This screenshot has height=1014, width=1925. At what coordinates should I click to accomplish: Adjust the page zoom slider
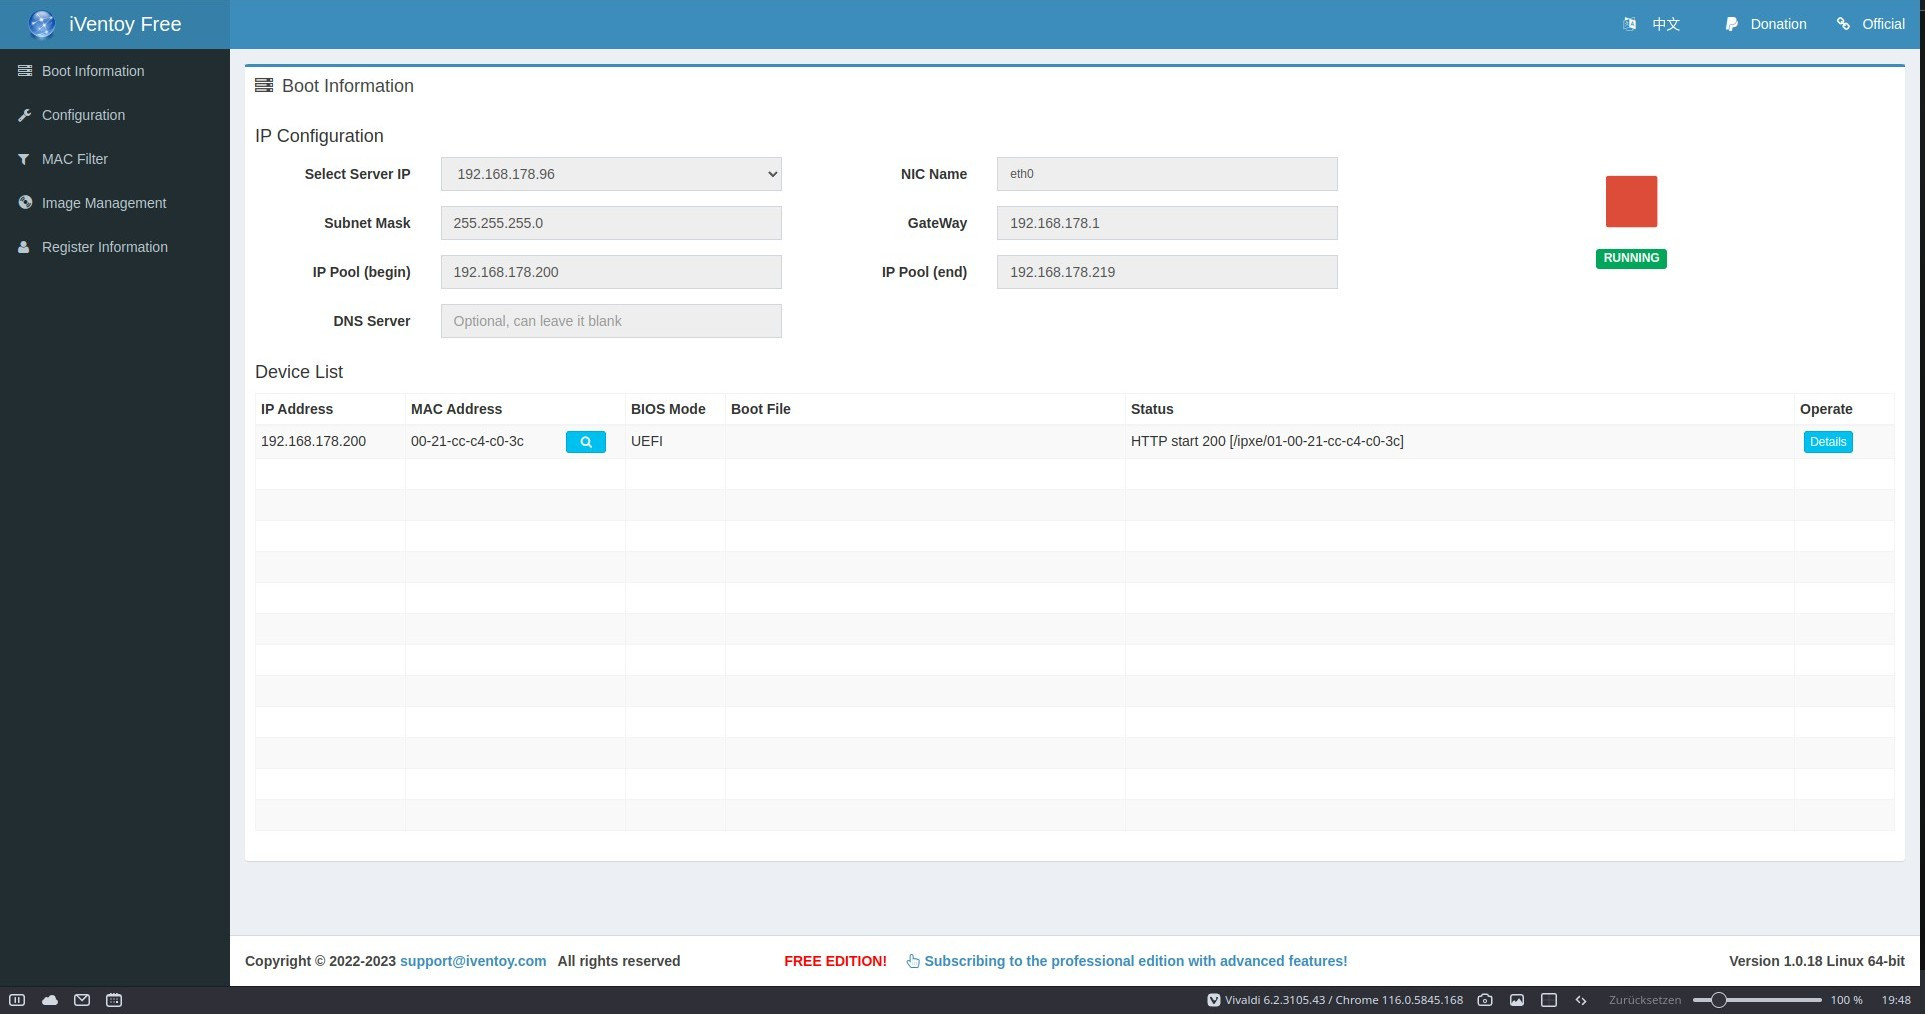(1757, 1000)
